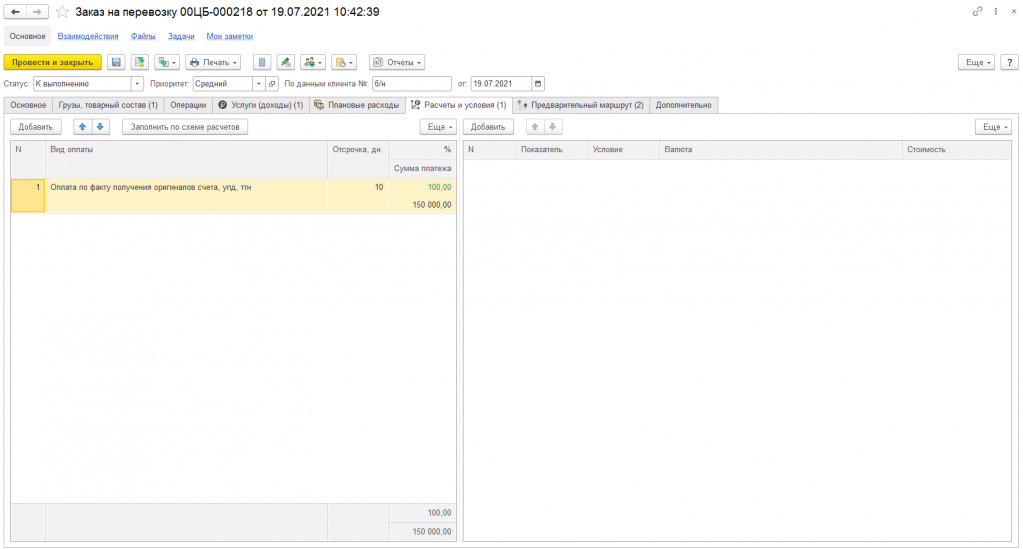This screenshot has height=549, width=1023.
Task: Click the По данным клиента № field
Action: click(411, 84)
